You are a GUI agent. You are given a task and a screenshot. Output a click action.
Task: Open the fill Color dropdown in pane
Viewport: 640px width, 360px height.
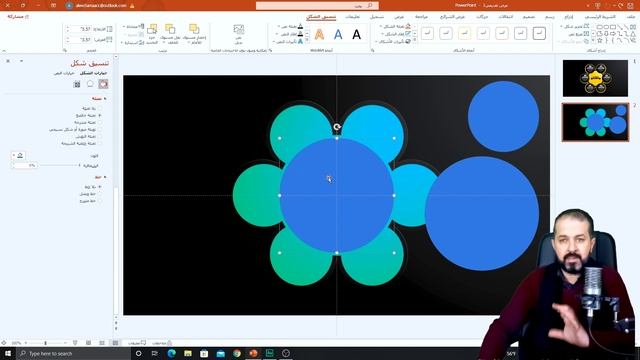click(18, 155)
